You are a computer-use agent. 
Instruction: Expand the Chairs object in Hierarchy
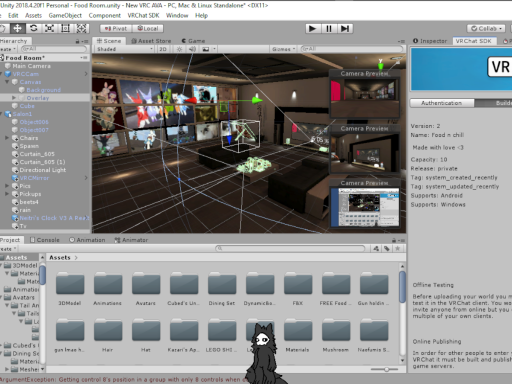7,138
